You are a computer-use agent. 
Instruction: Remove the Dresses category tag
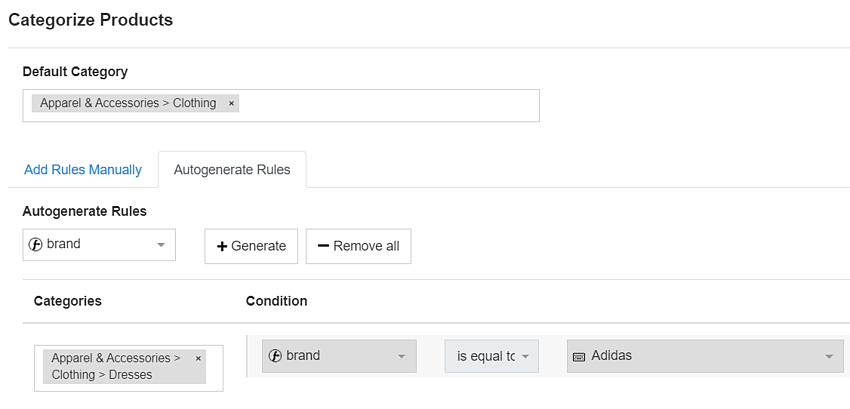click(198, 358)
